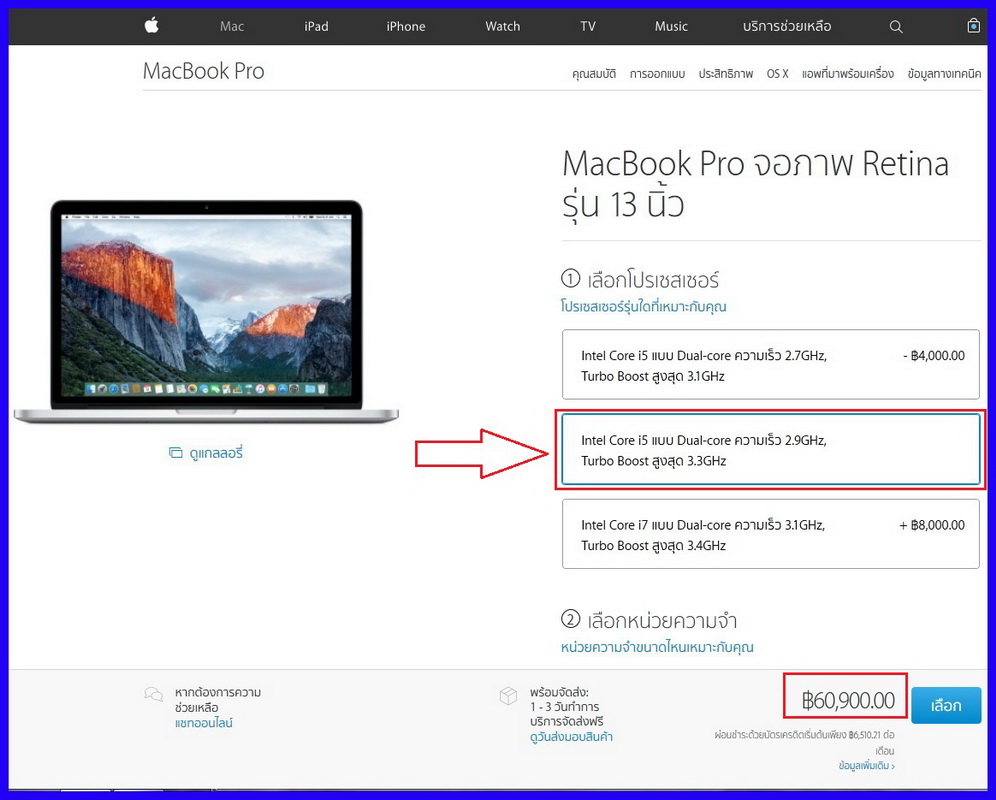Click the MacBook Pro page title
Viewport: 996px width, 800px height.
point(203,71)
